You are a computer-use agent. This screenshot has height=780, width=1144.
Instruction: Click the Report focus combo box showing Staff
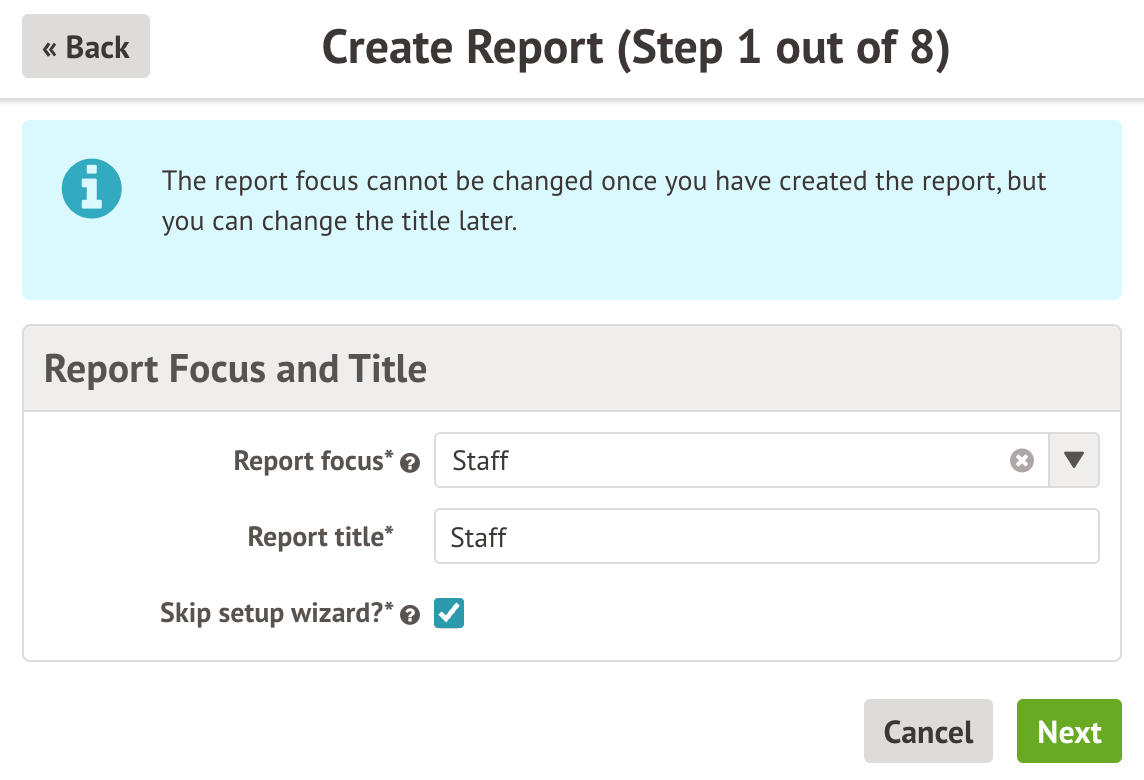(720, 461)
